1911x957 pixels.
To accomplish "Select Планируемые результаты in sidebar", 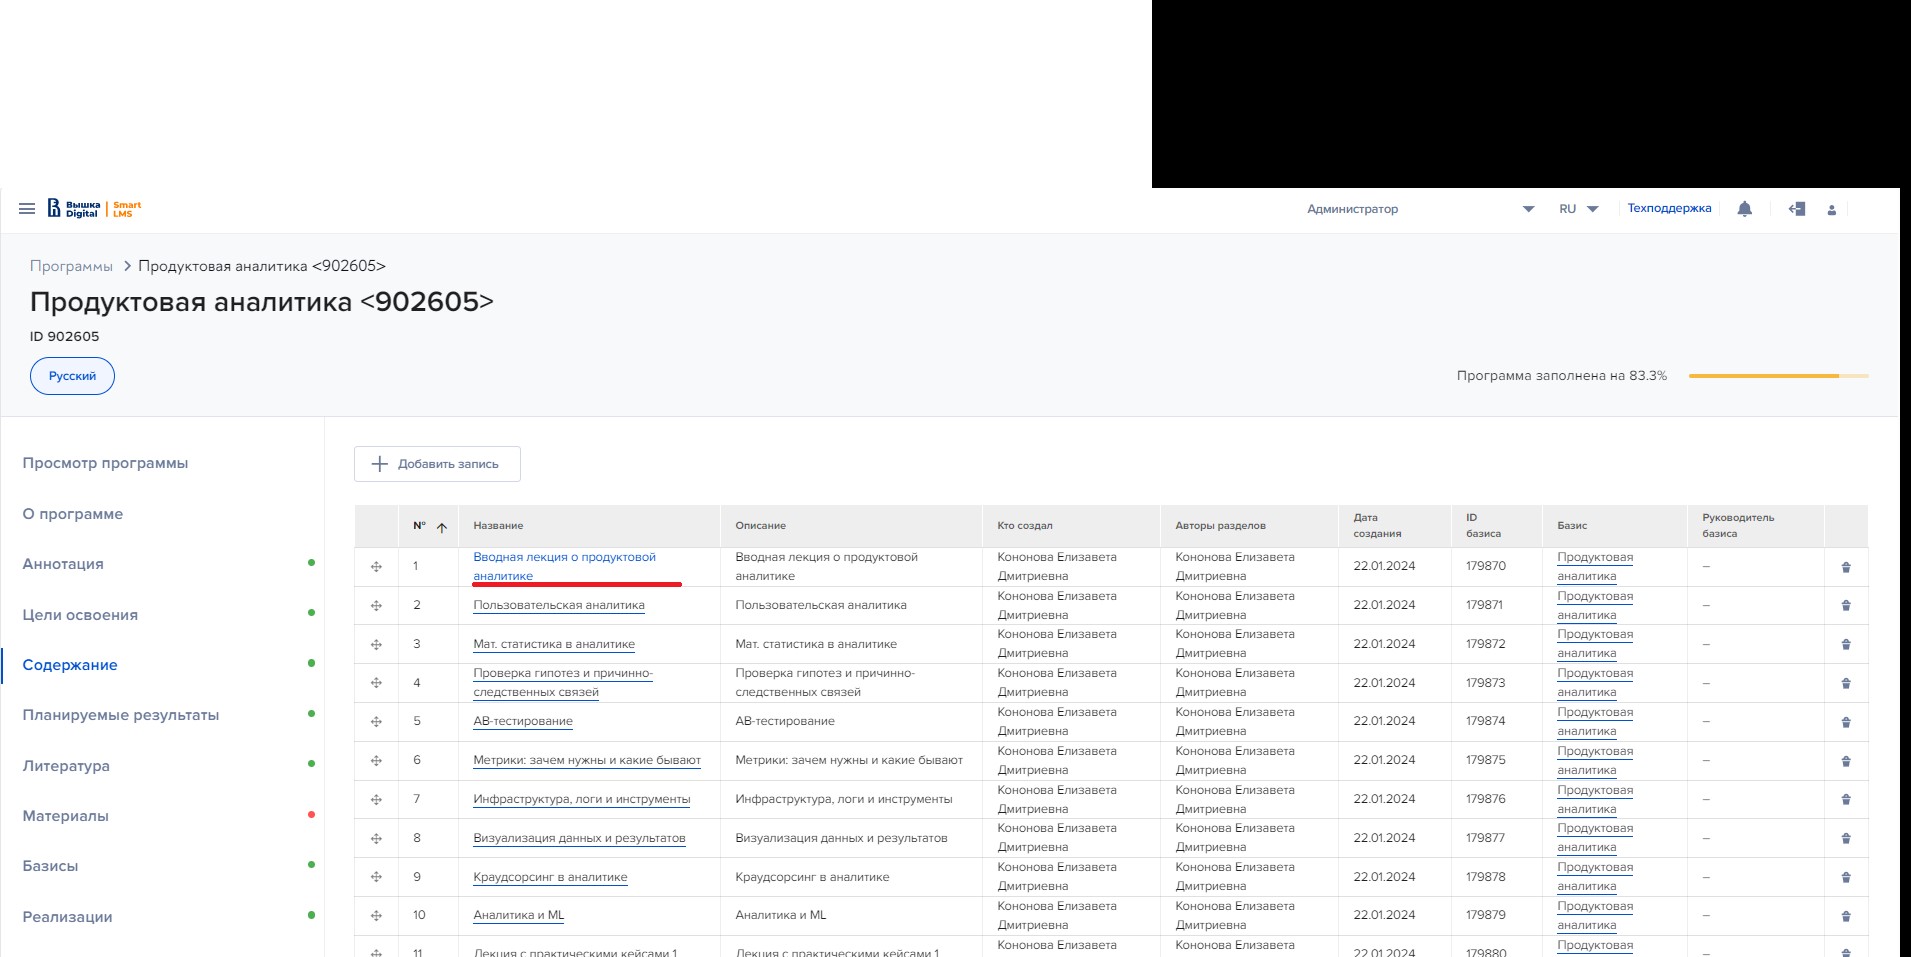I will (x=121, y=715).
